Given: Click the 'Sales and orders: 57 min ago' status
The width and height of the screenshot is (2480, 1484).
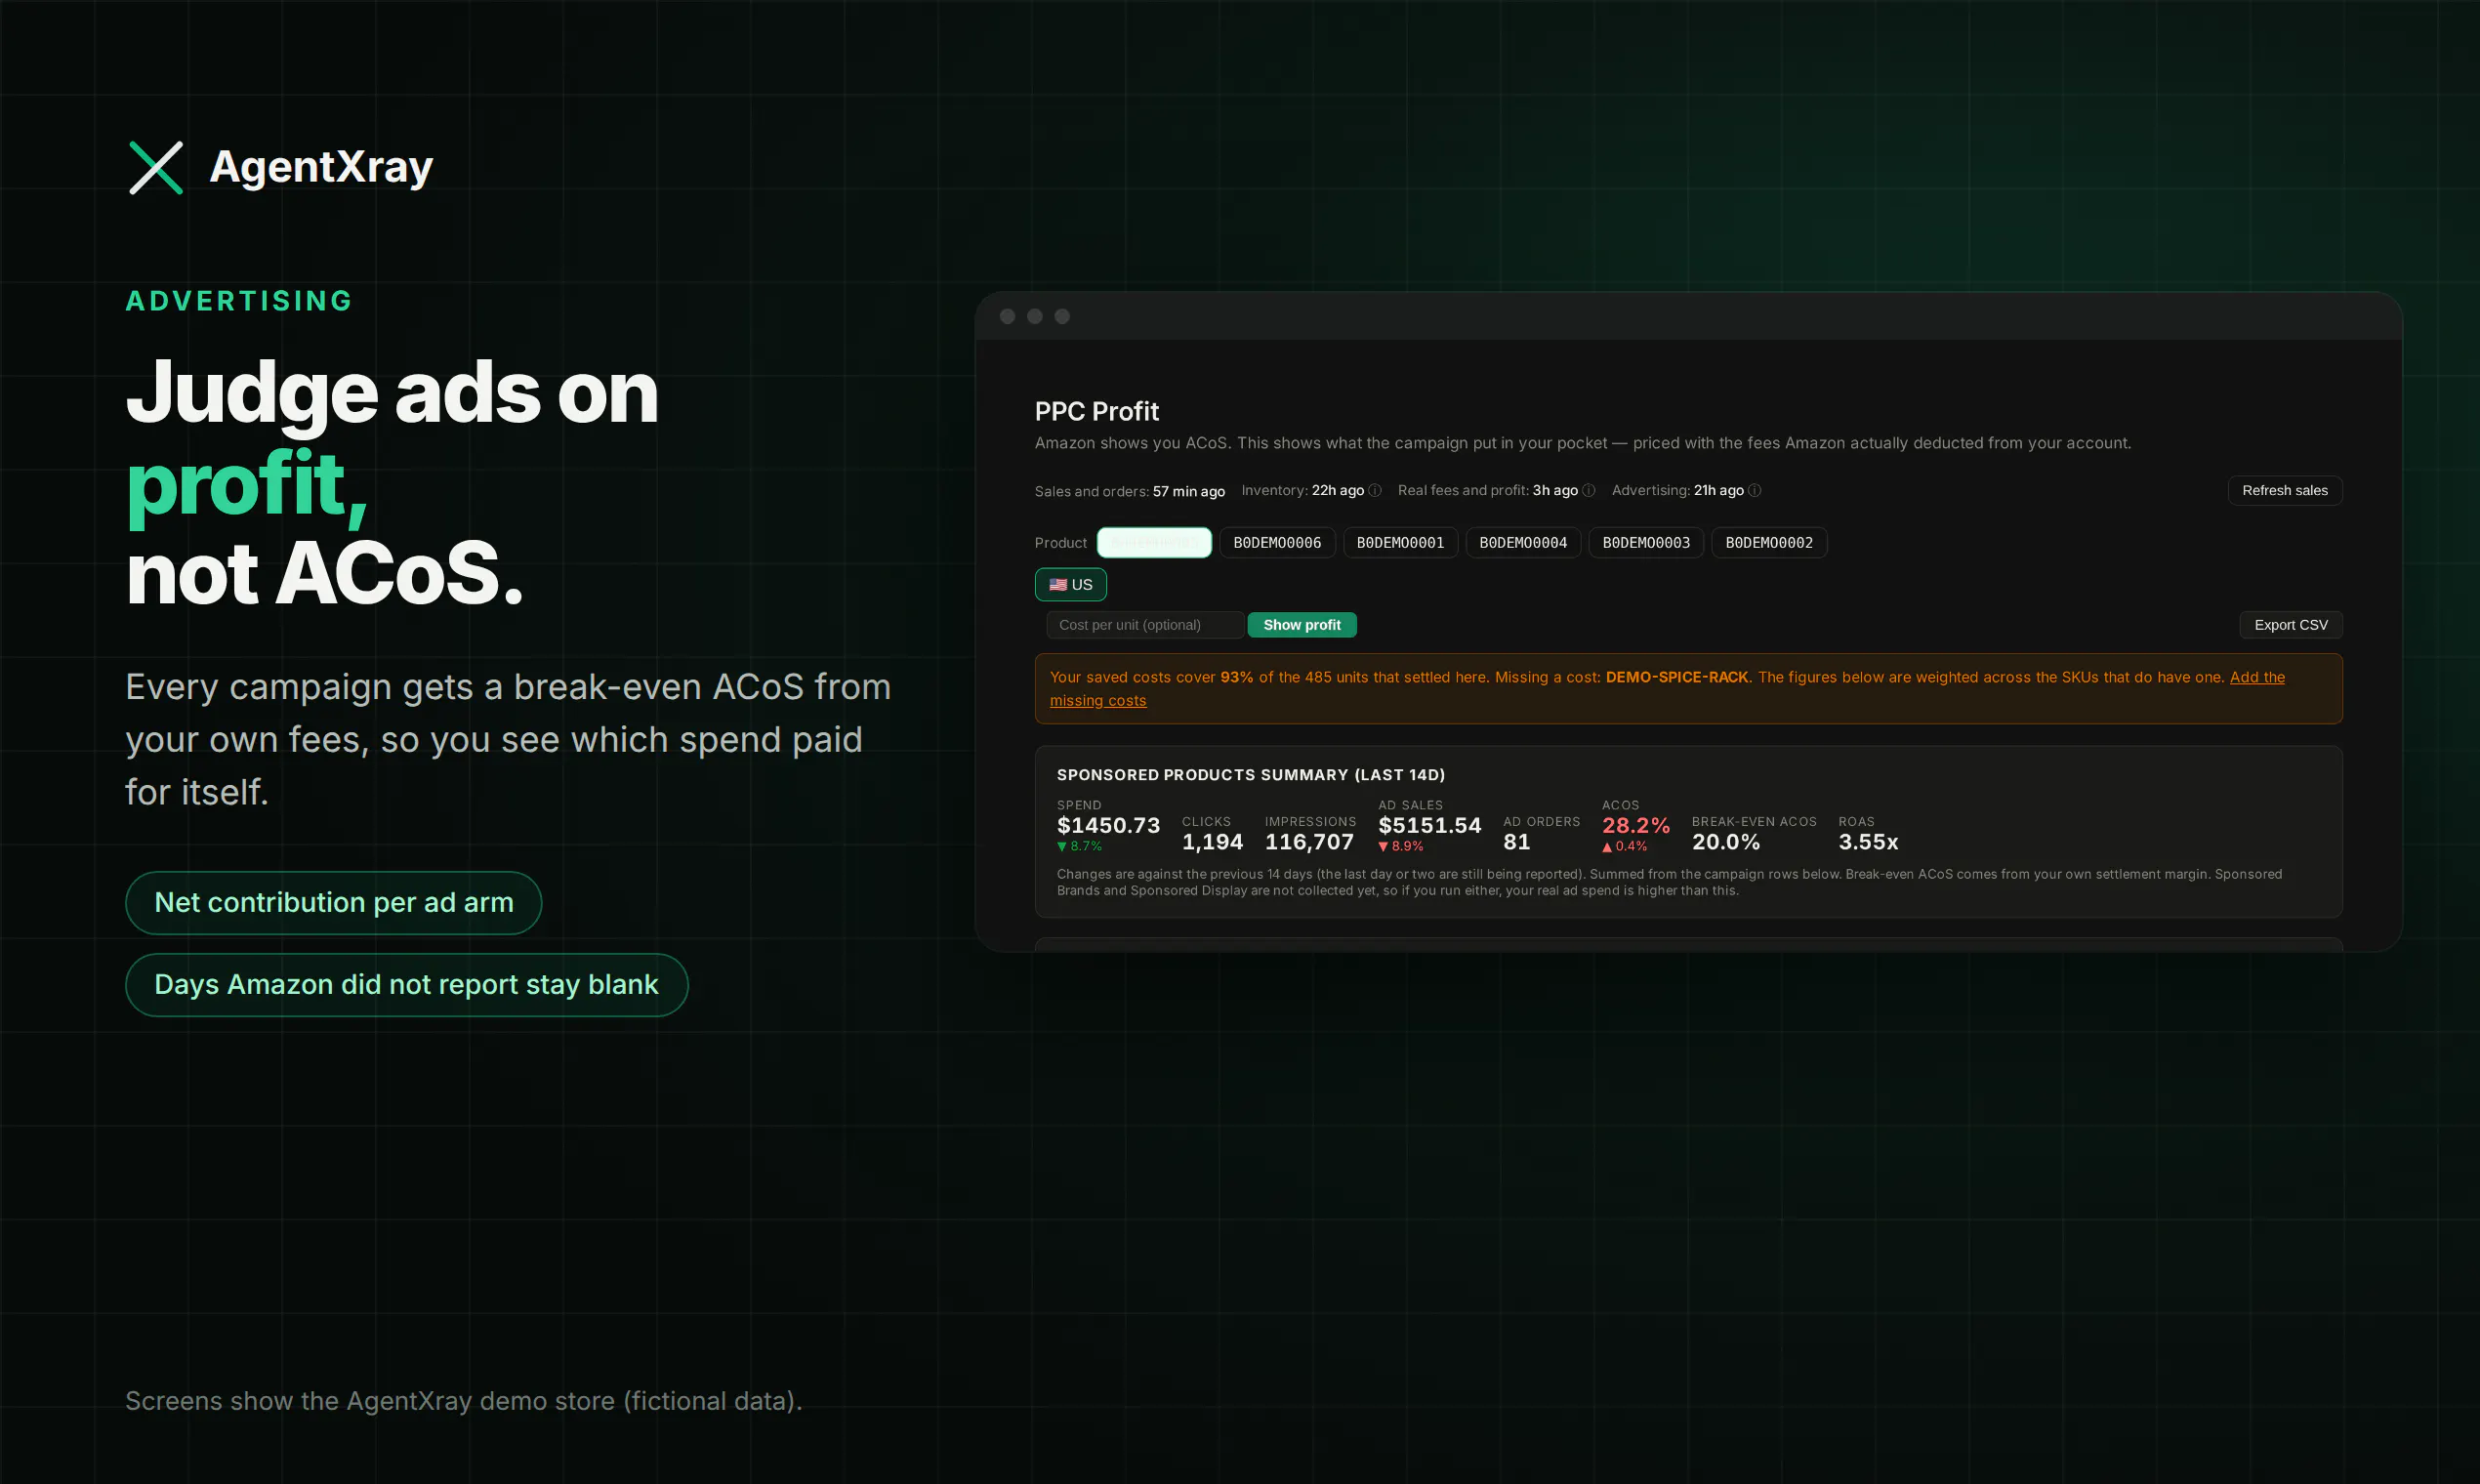Looking at the screenshot, I should click(1130, 491).
